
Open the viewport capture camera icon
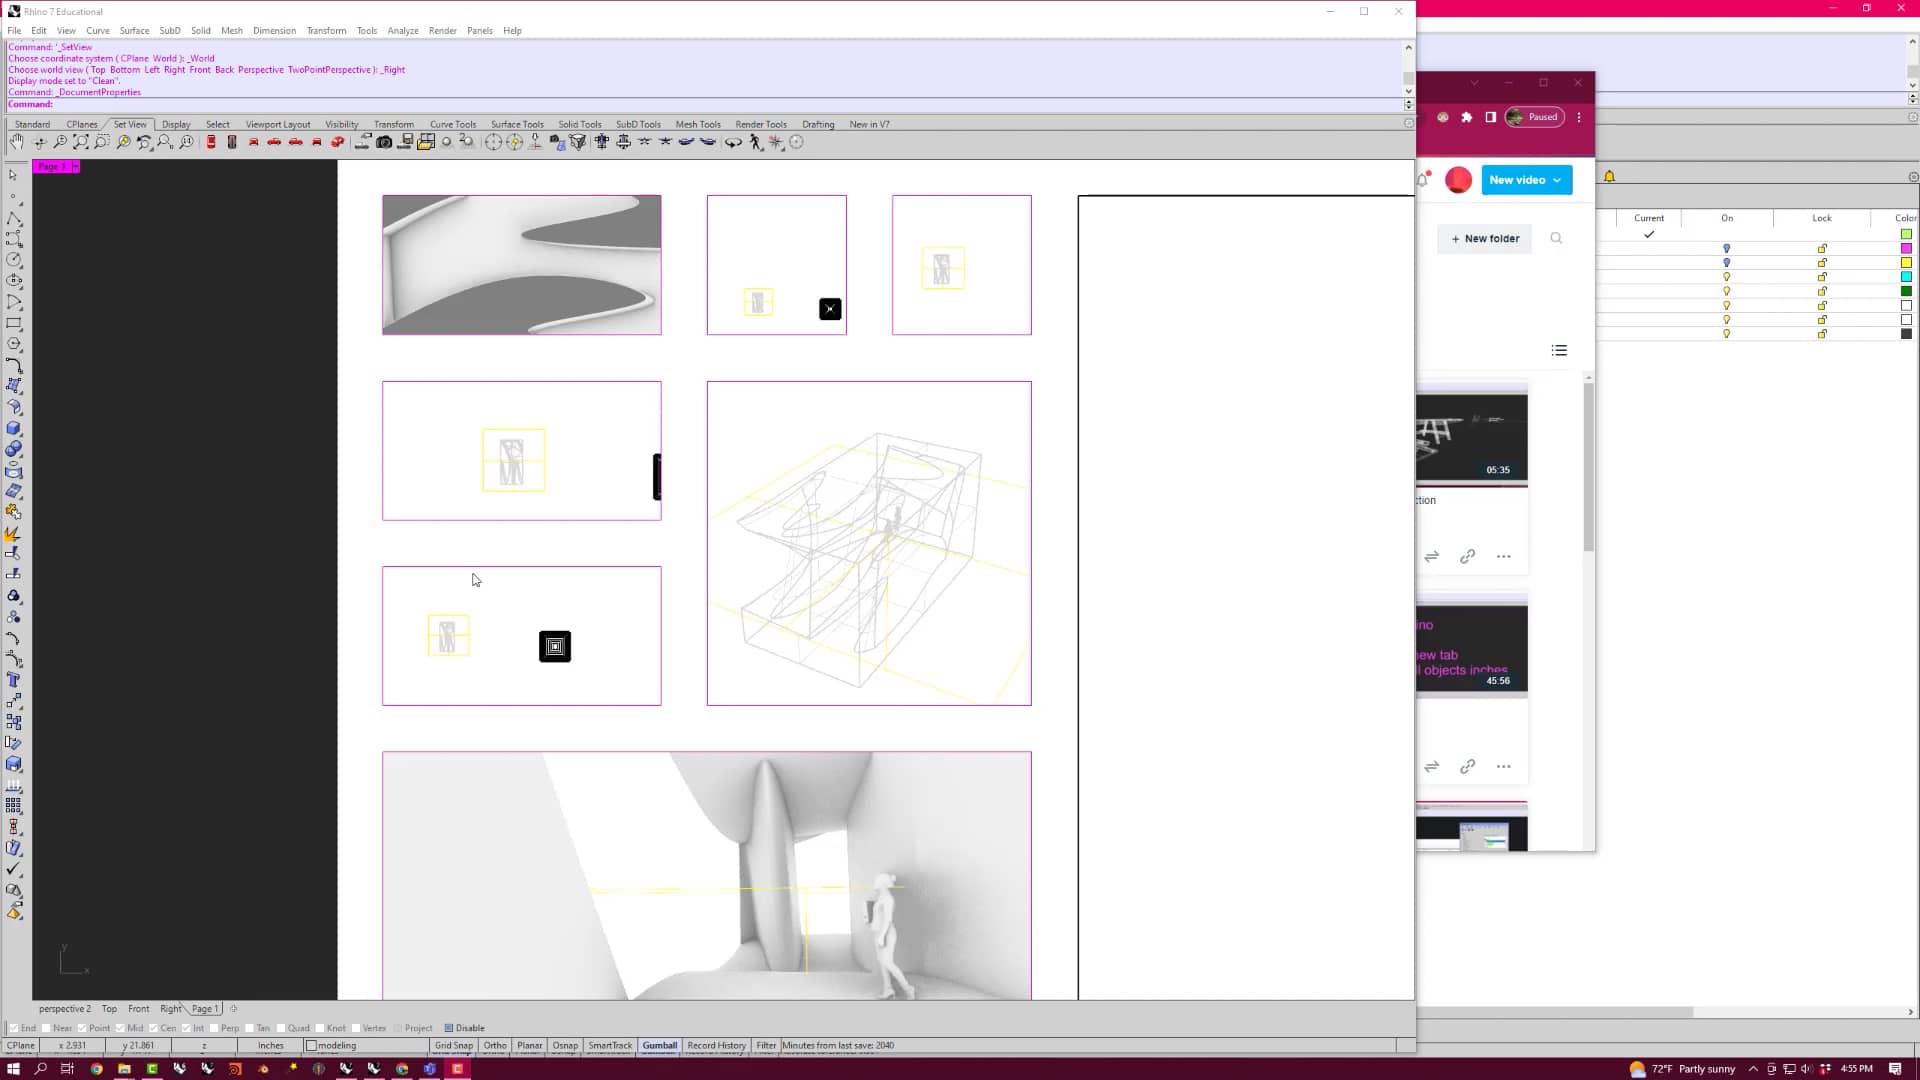pos(386,141)
